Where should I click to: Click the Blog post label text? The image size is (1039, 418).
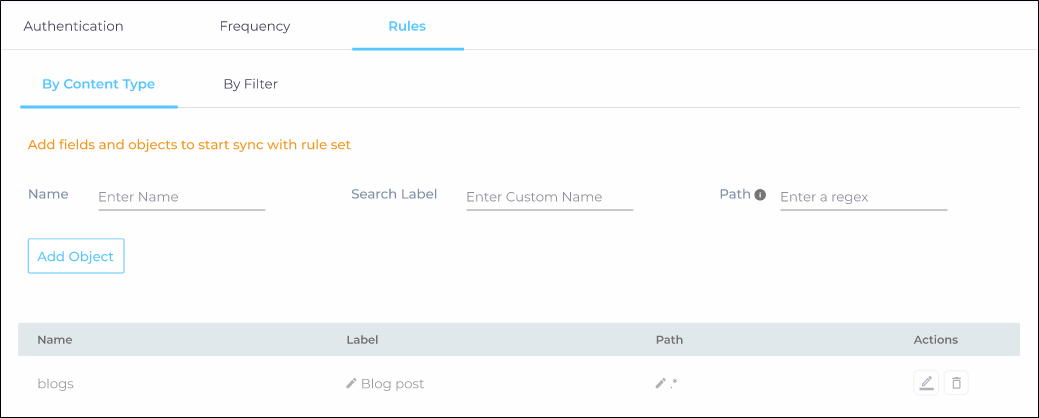pyautogui.click(x=392, y=384)
